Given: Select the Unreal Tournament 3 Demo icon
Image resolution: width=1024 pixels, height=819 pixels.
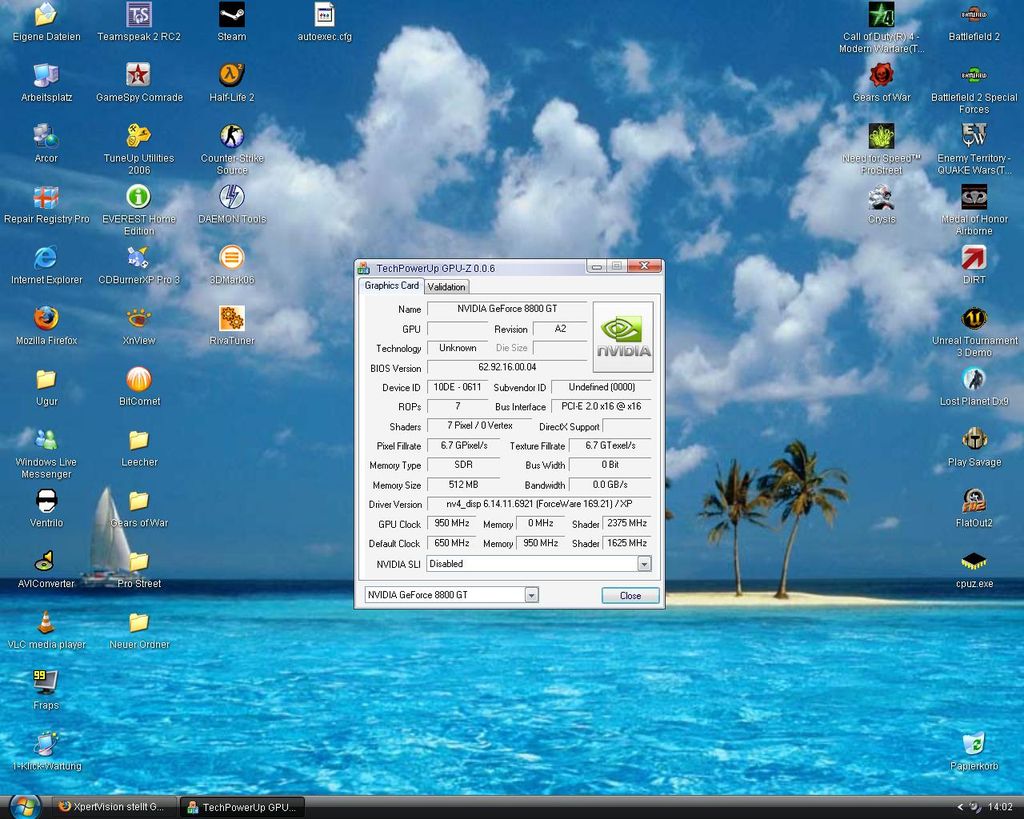Looking at the screenshot, I should click(974, 318).
